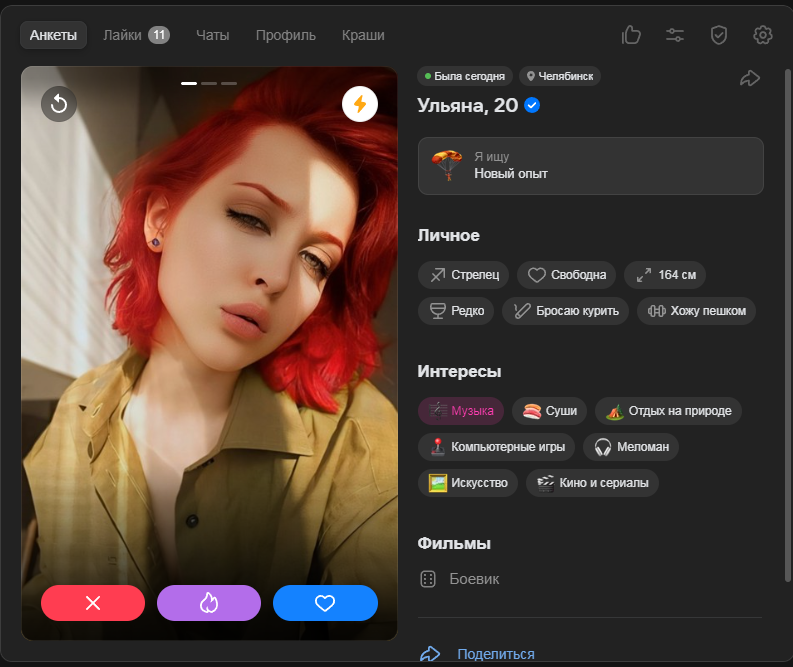The image size is (793, 667).
Task: Click the vertical scrollbar on right
Action: (787, 324)
